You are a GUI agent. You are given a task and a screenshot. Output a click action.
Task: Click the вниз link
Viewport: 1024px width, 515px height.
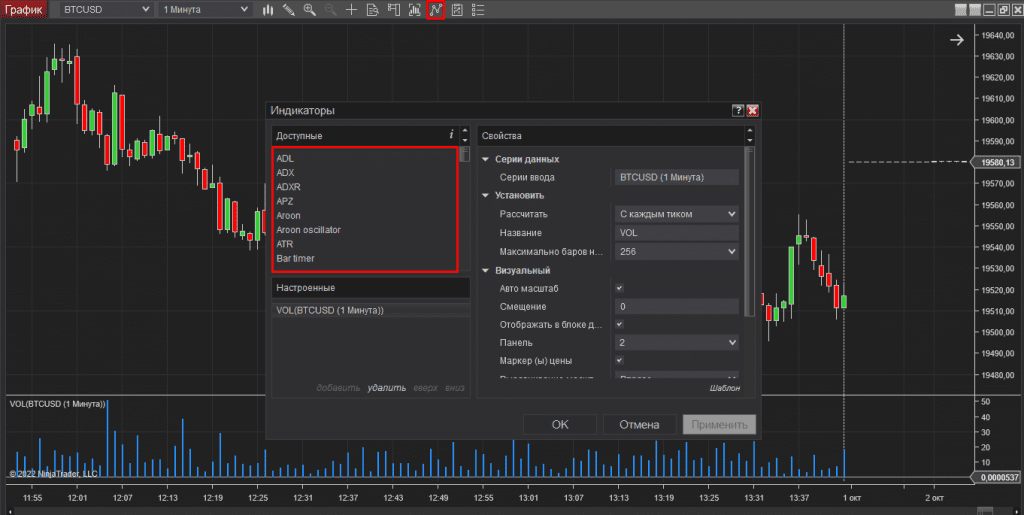click(455, 388)
